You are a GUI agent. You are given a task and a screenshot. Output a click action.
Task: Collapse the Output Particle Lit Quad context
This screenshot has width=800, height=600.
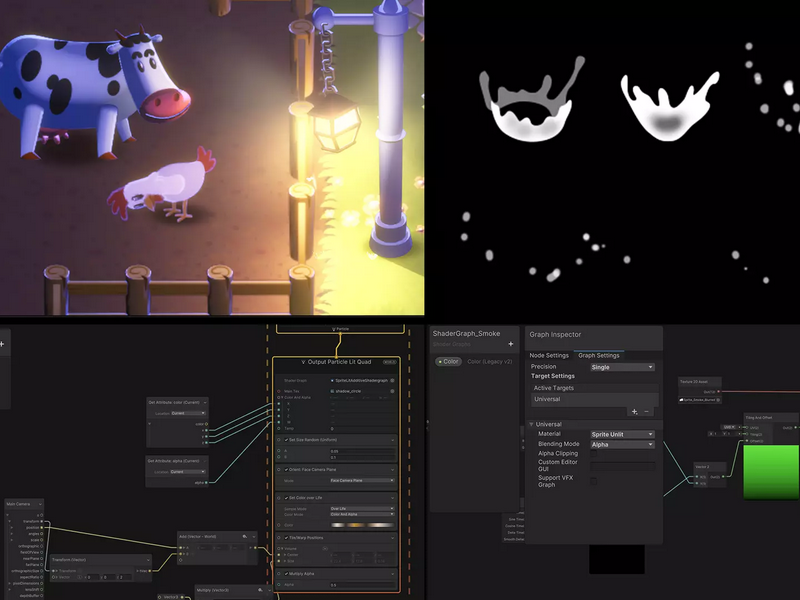tap(303, 362)
